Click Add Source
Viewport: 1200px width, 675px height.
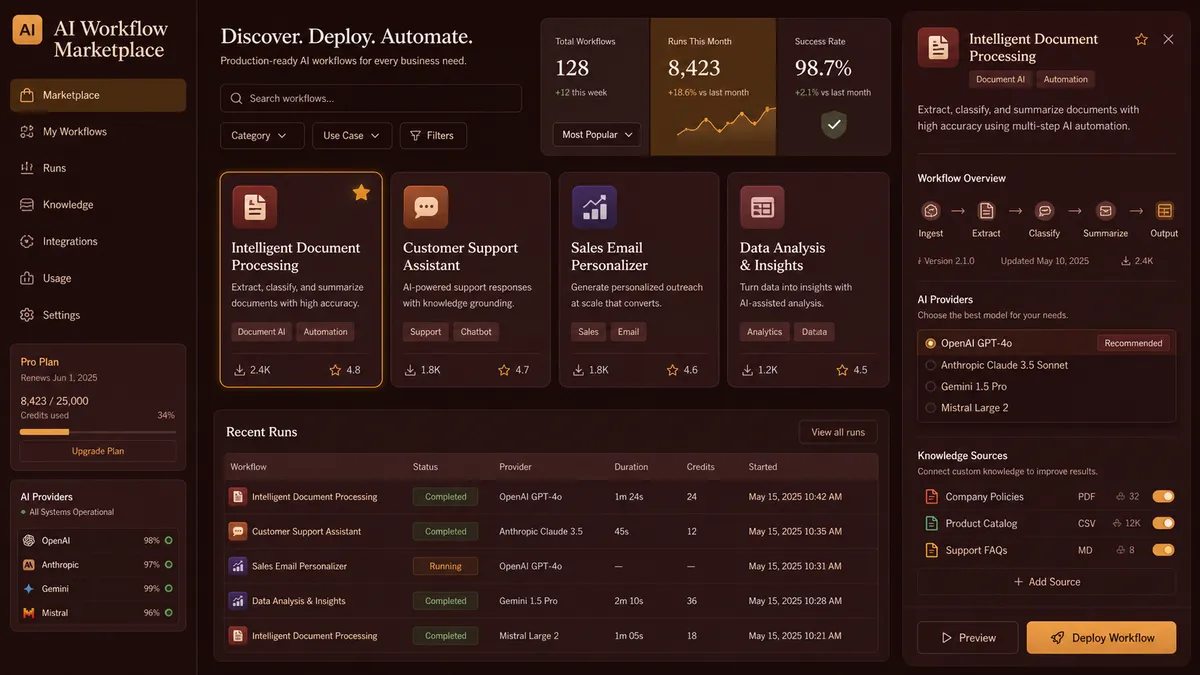point(1047,581)
